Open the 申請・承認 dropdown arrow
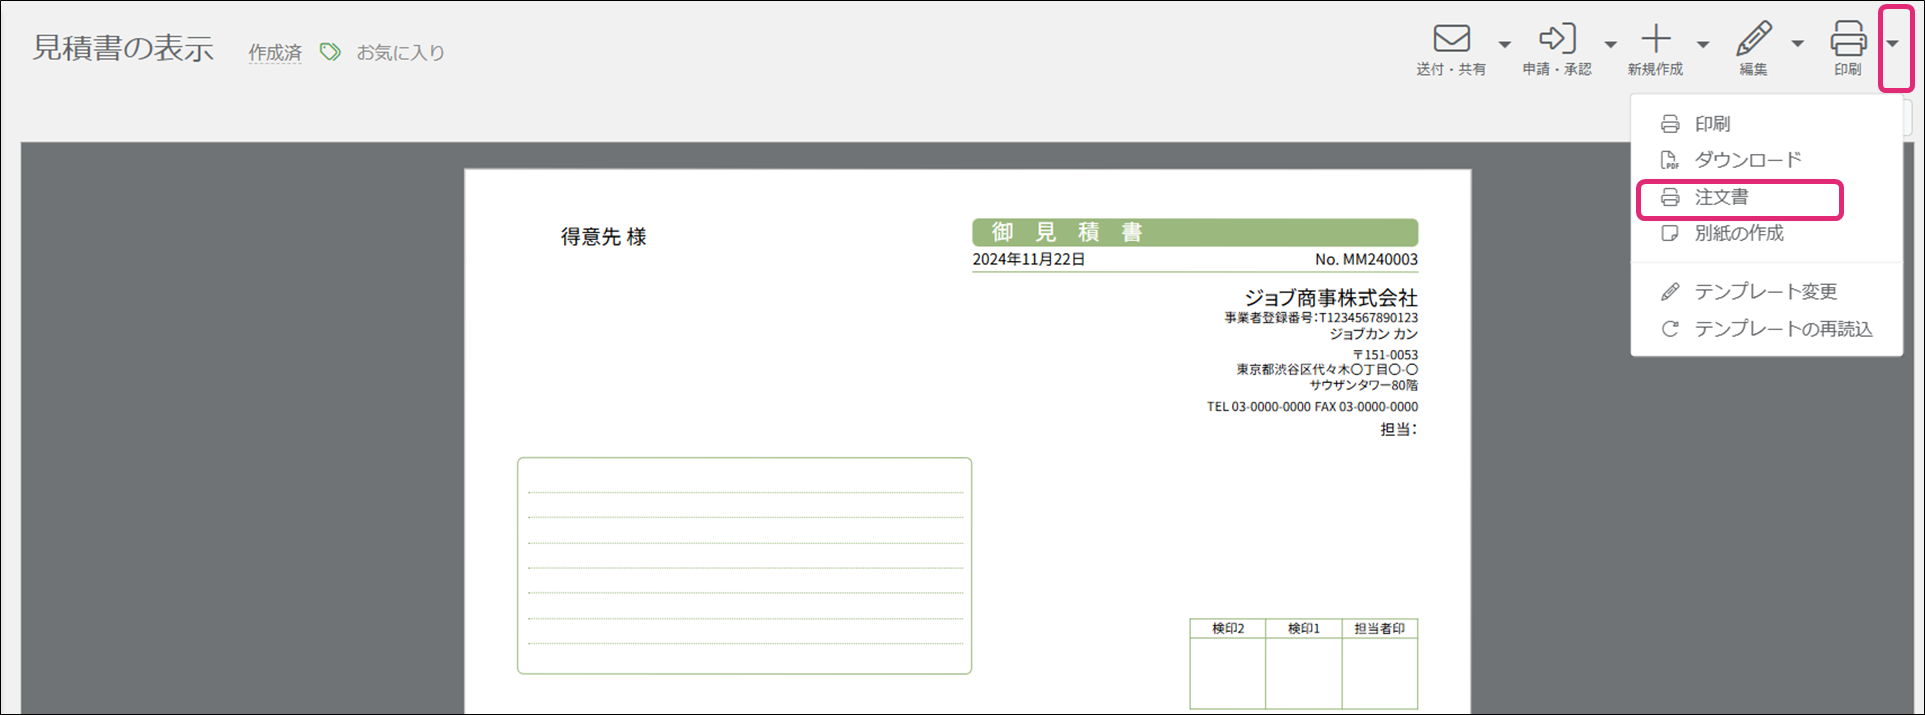The height and width of the screenshot is (715, 1925). pyautogui.click(x=1610, y=44)
